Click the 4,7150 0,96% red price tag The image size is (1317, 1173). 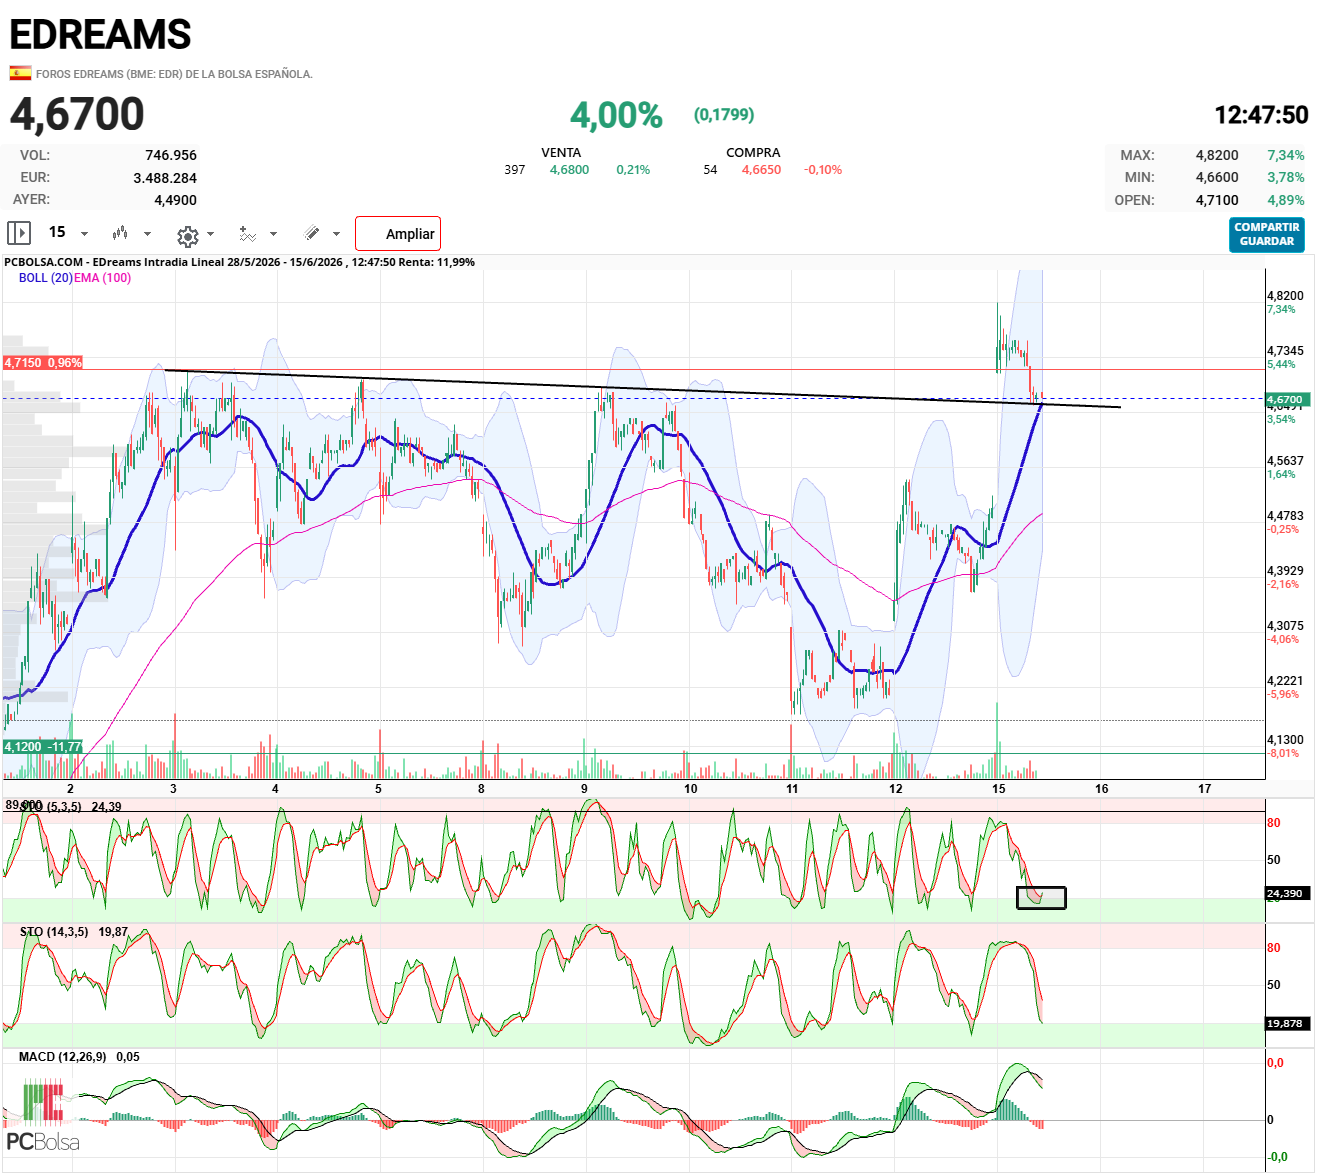click(42, 363)
